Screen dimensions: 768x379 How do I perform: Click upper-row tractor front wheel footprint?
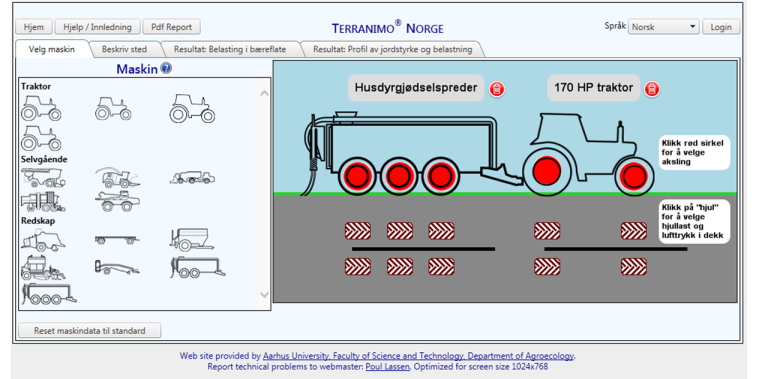(634, 231)
